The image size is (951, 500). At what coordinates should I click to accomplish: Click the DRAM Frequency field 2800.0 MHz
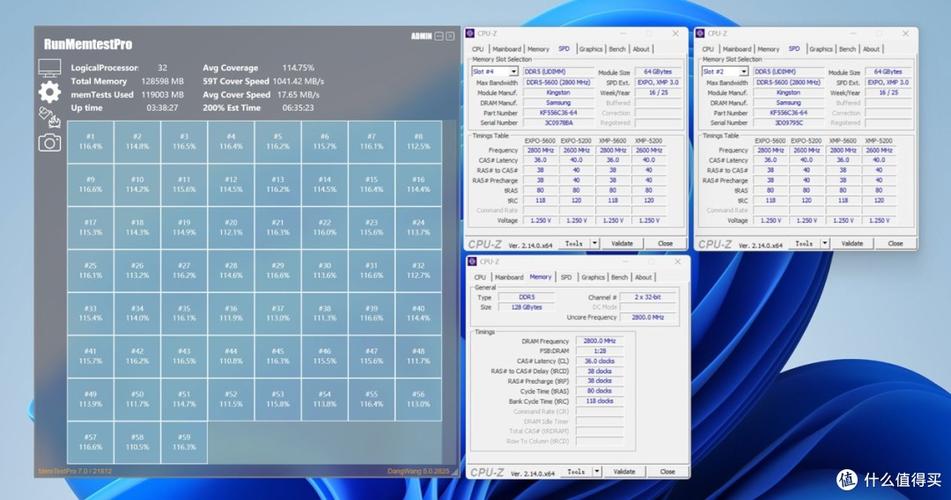click(x=600, y=341)
